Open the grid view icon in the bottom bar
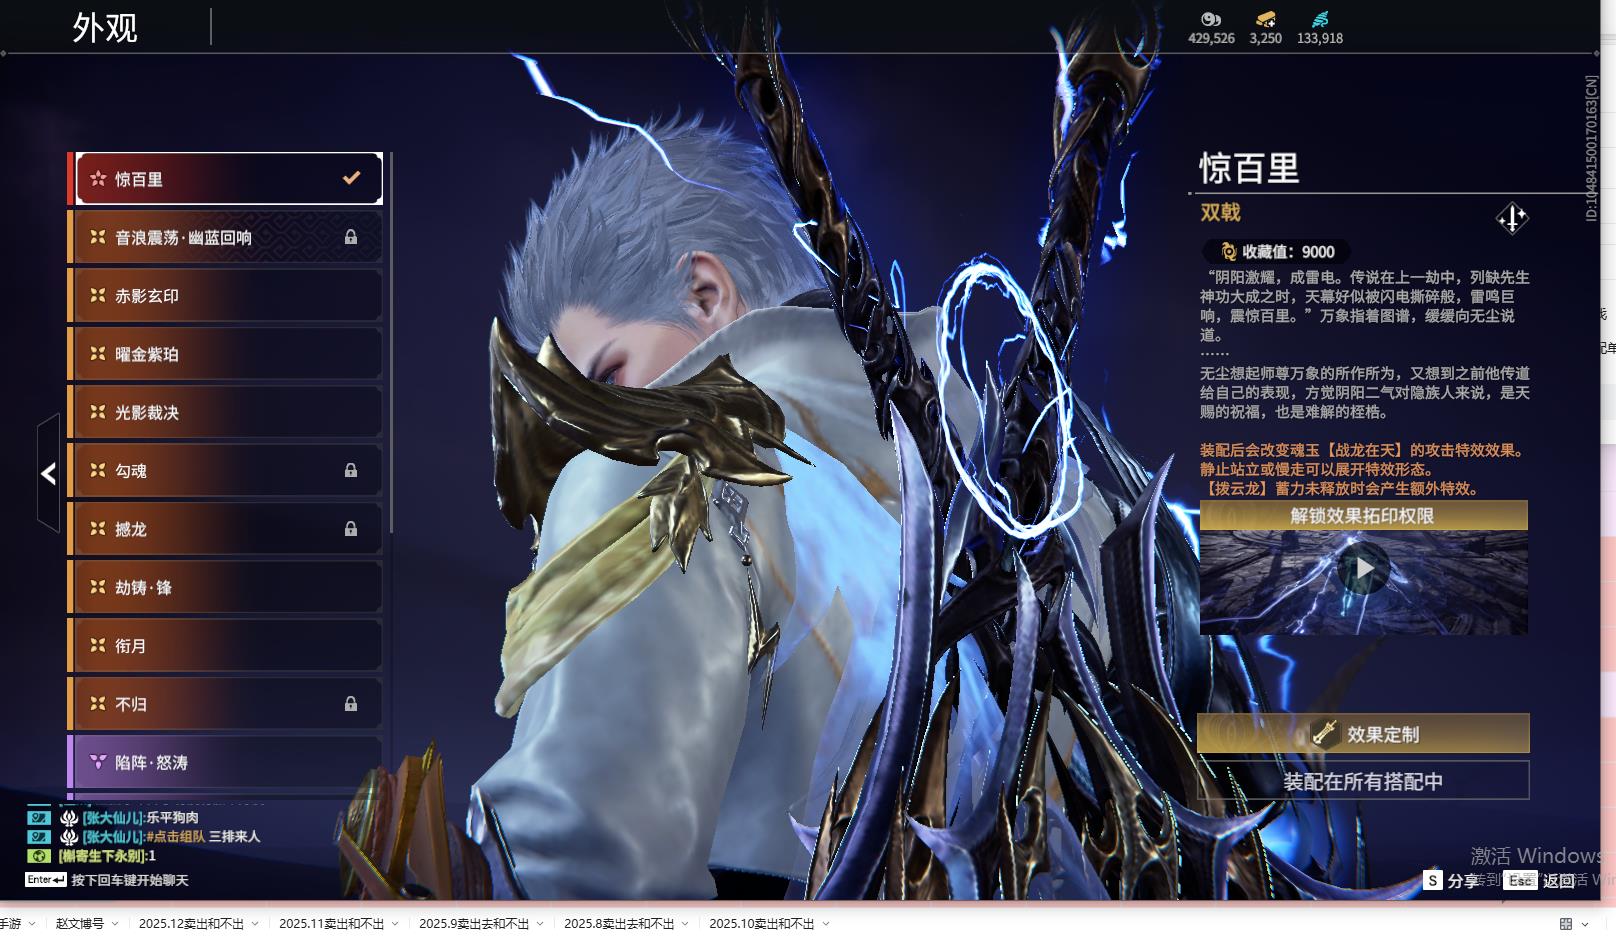The height and width of the screenshot is (939, 1616). pyautogui.click(x=1566, y=924)
